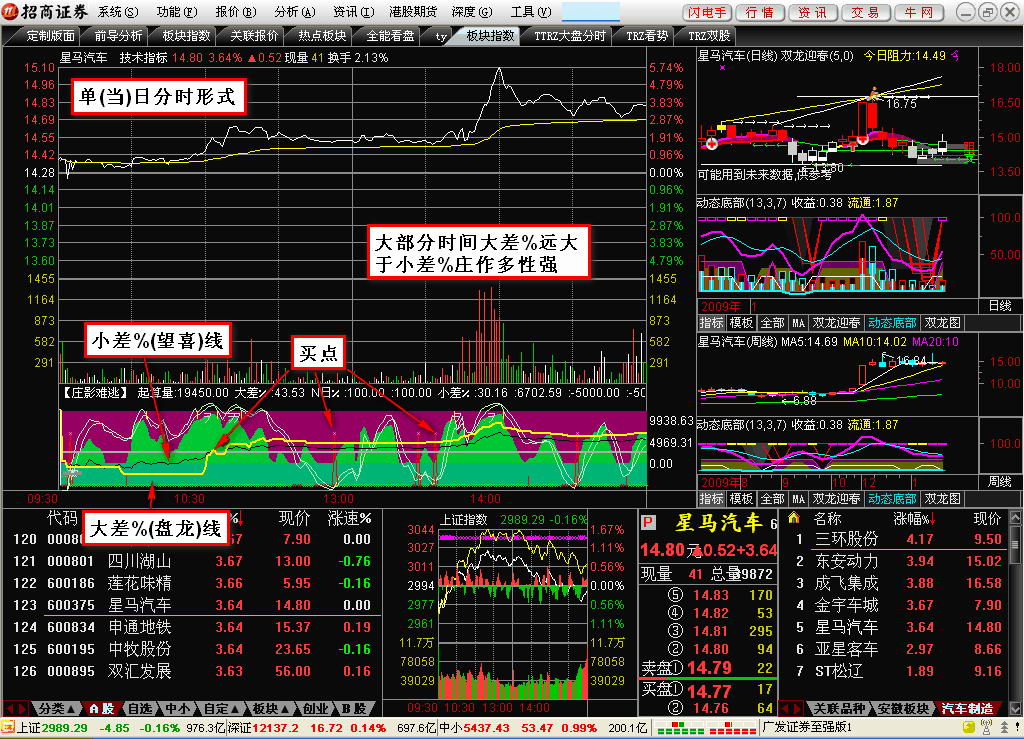Open the 闪电手 quick trade button
The image size is (1024, 739).
coord(707,12)
